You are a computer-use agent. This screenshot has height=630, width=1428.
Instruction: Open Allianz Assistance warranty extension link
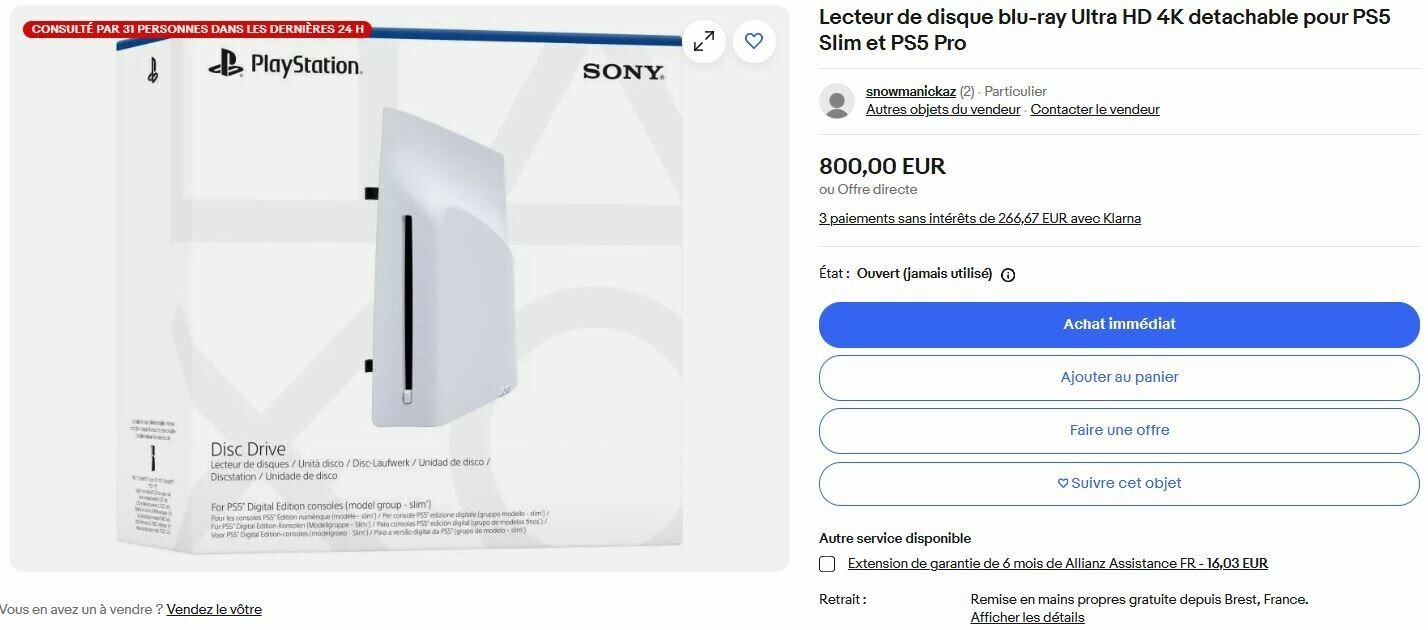click(x=1058, y=564)
